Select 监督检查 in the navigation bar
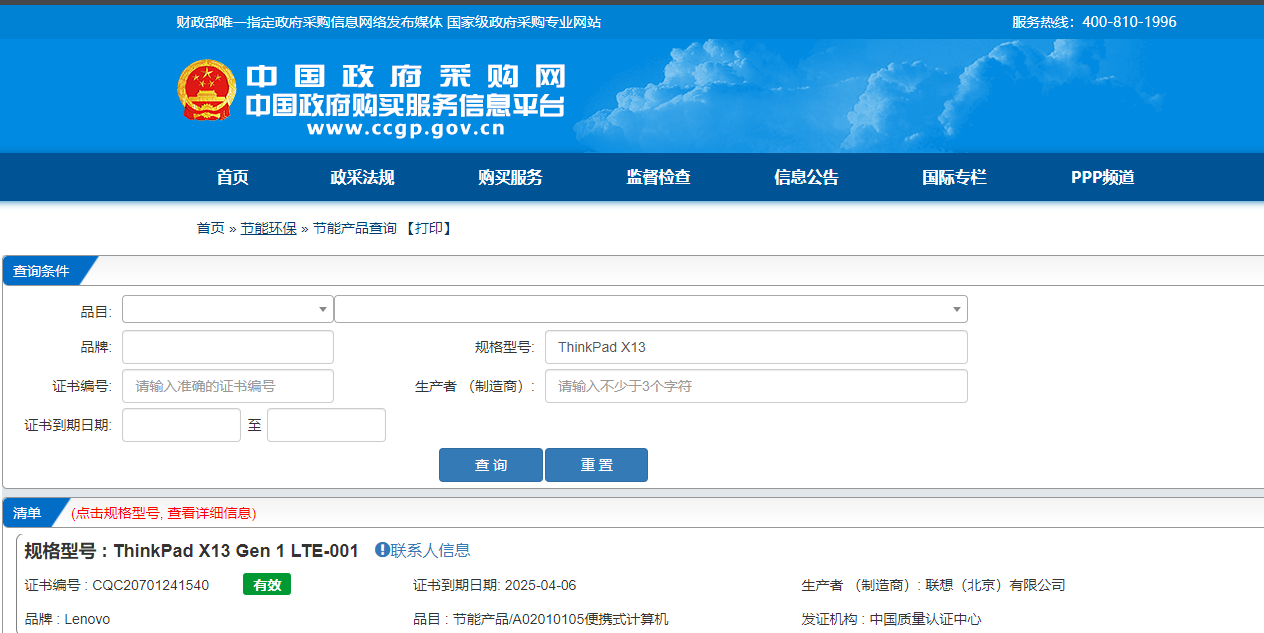Screen dimensions: 1264x633 658,177
